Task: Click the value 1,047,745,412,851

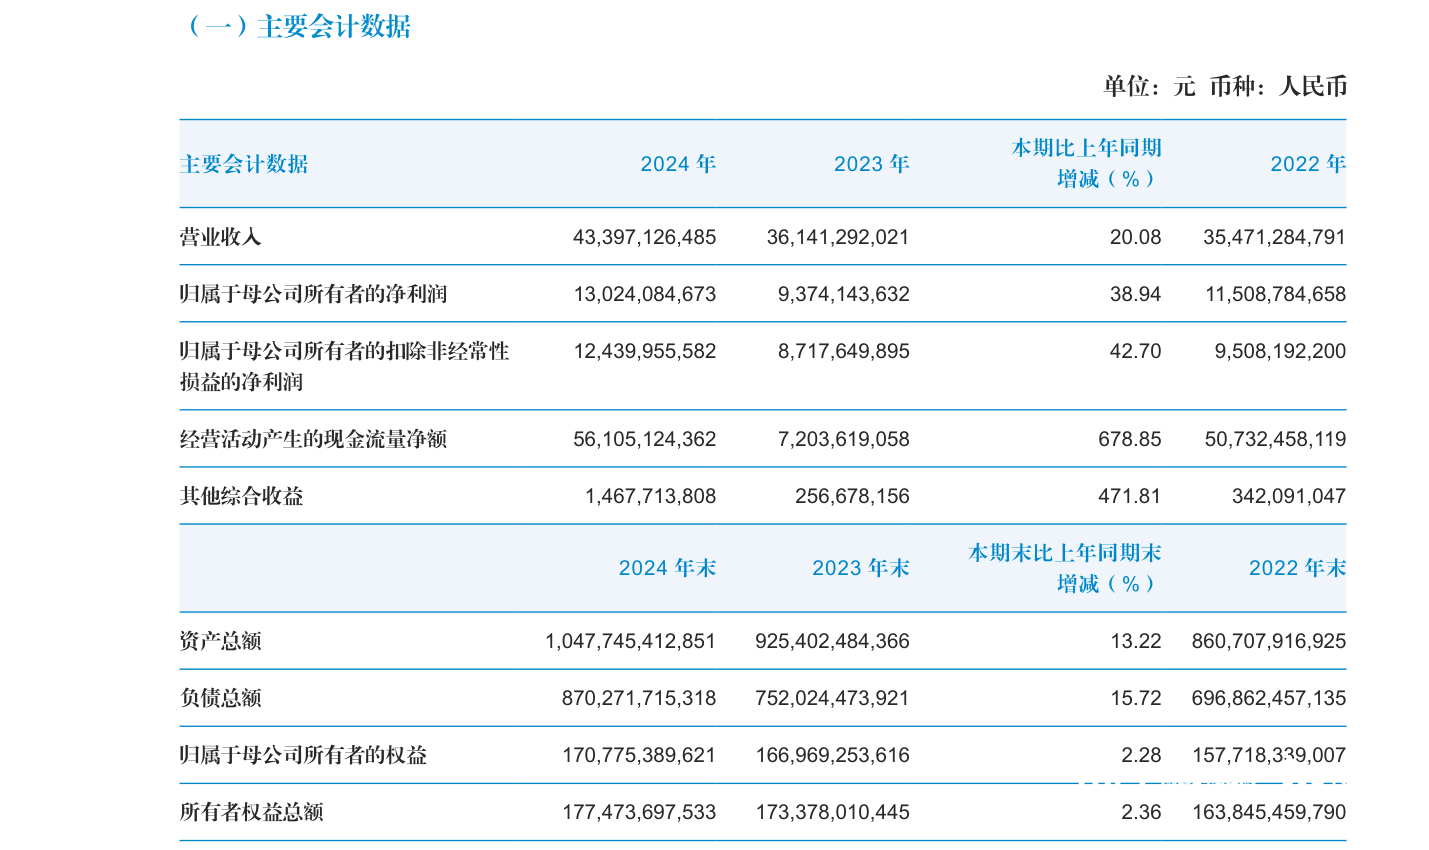Action: click(630, 641)
